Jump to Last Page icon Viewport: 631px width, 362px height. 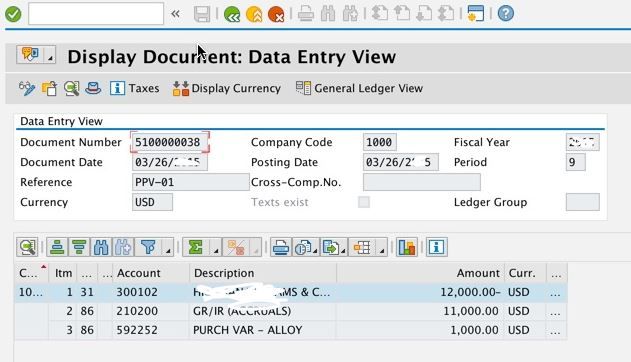(446, 14)
